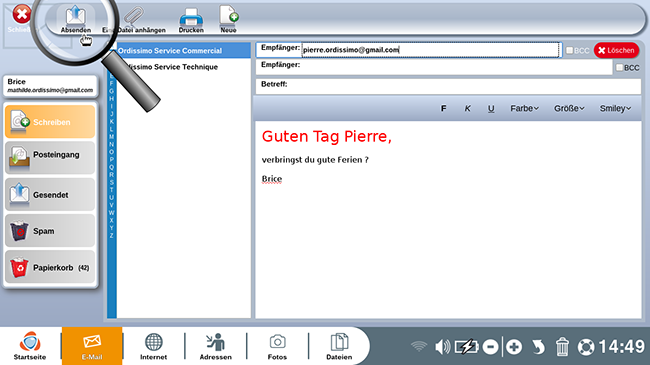Go to the Adressen tab
650x365 pixels.
click(216, 346)
